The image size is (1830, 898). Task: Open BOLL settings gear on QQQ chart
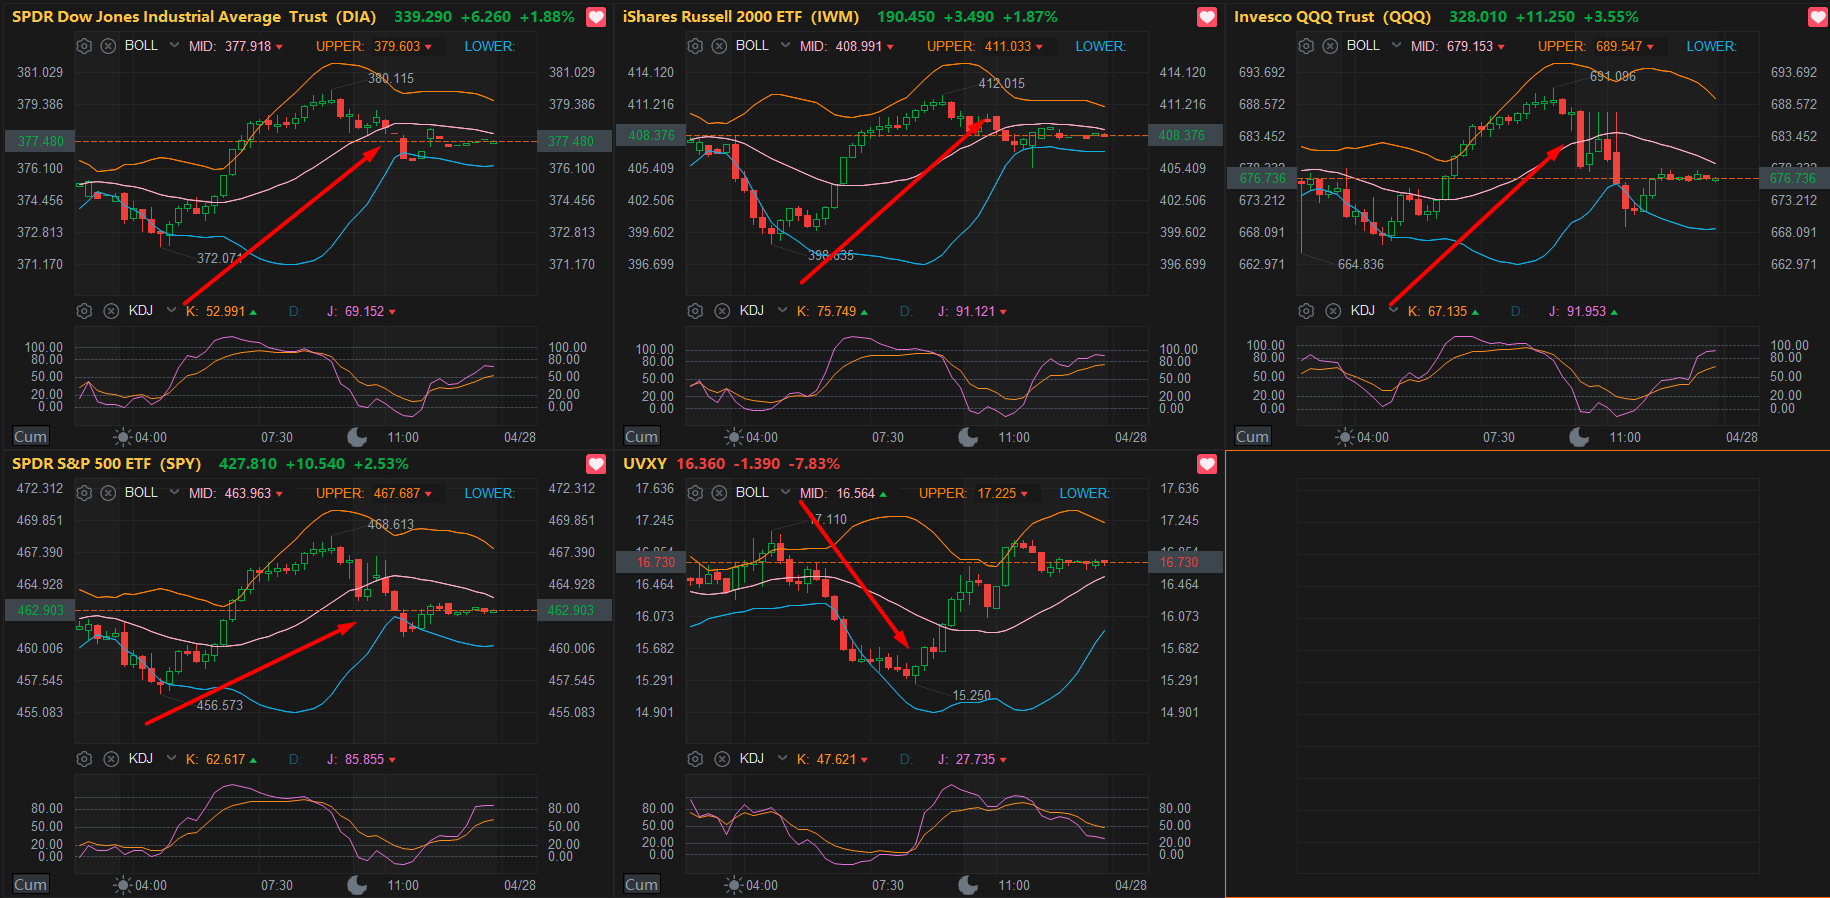coord(1306,46)
